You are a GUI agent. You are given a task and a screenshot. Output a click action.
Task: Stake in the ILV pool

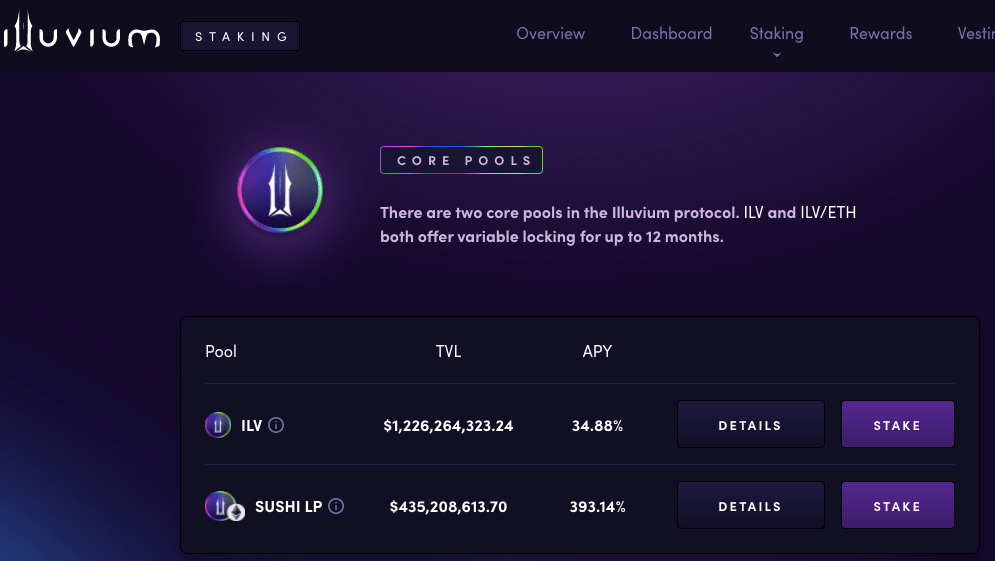(897, 424)
